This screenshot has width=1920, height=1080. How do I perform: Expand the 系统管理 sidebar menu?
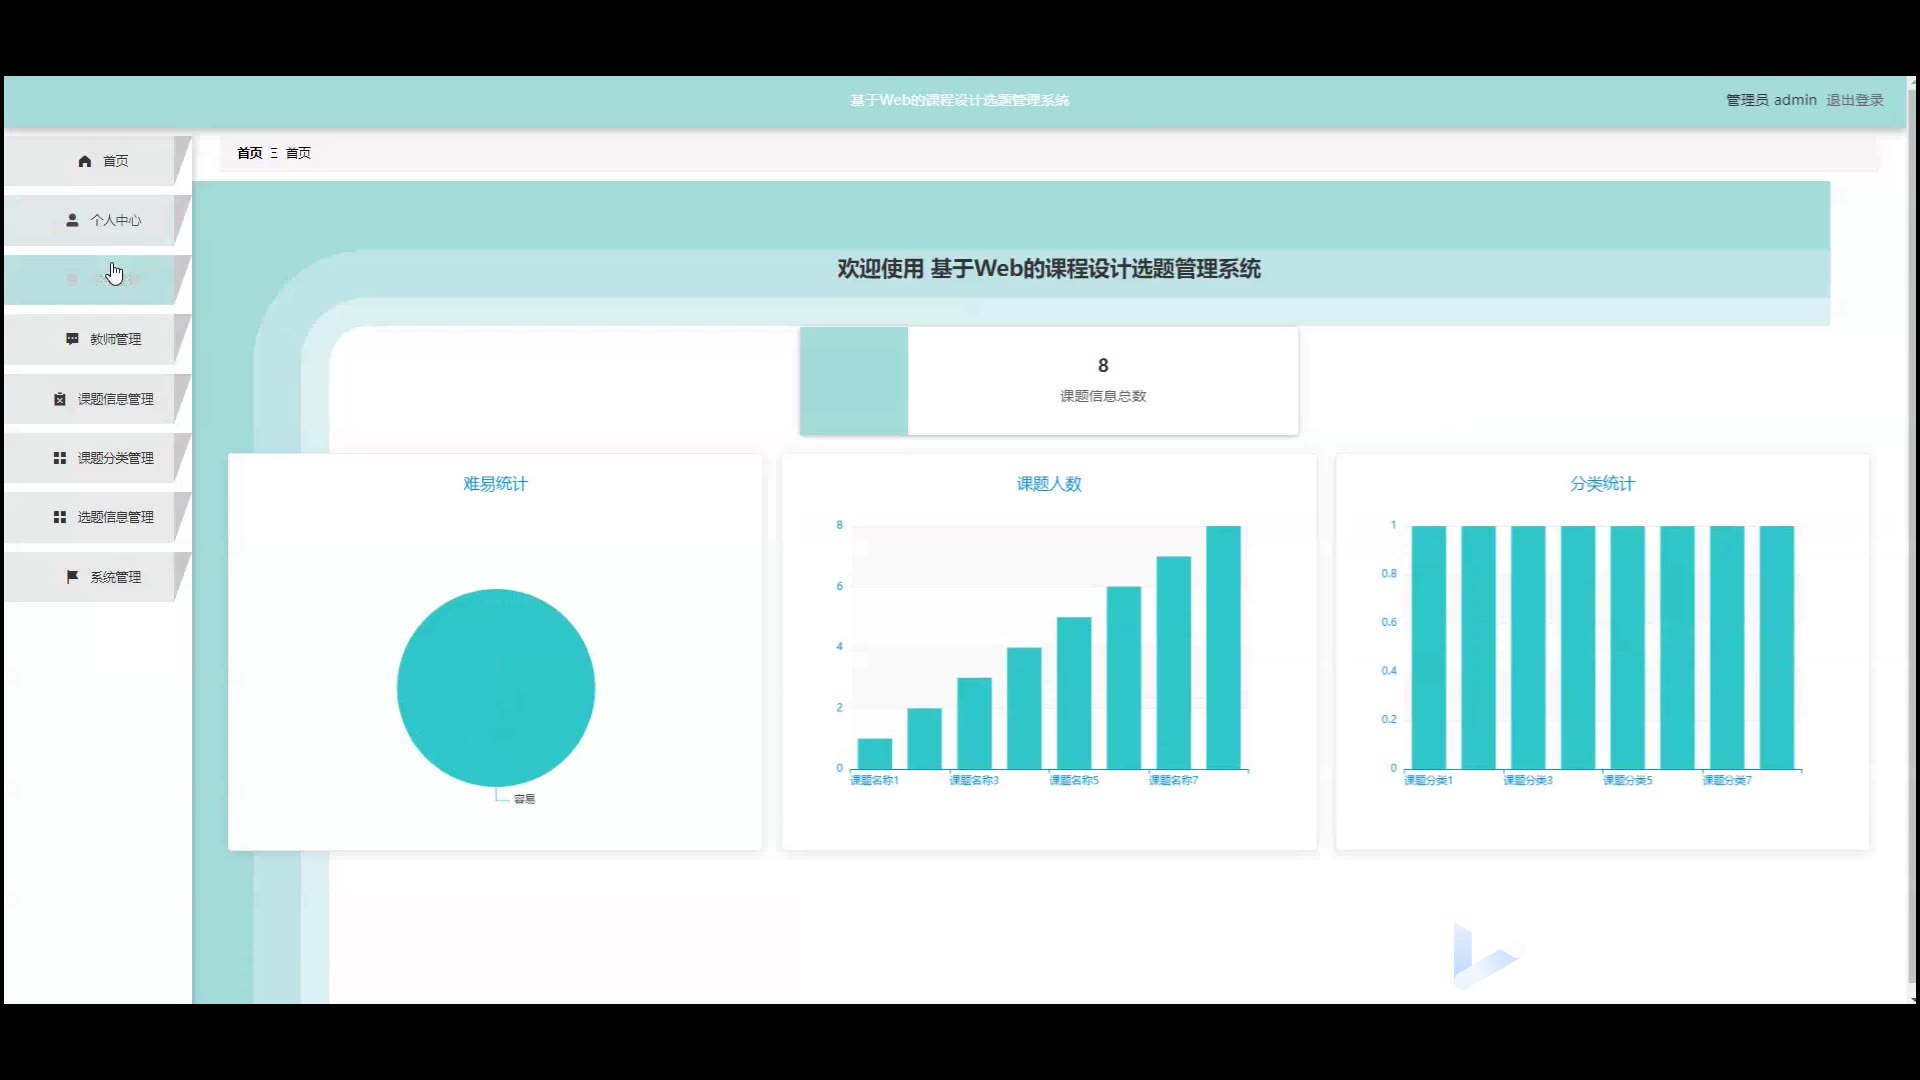pos(115,577)
